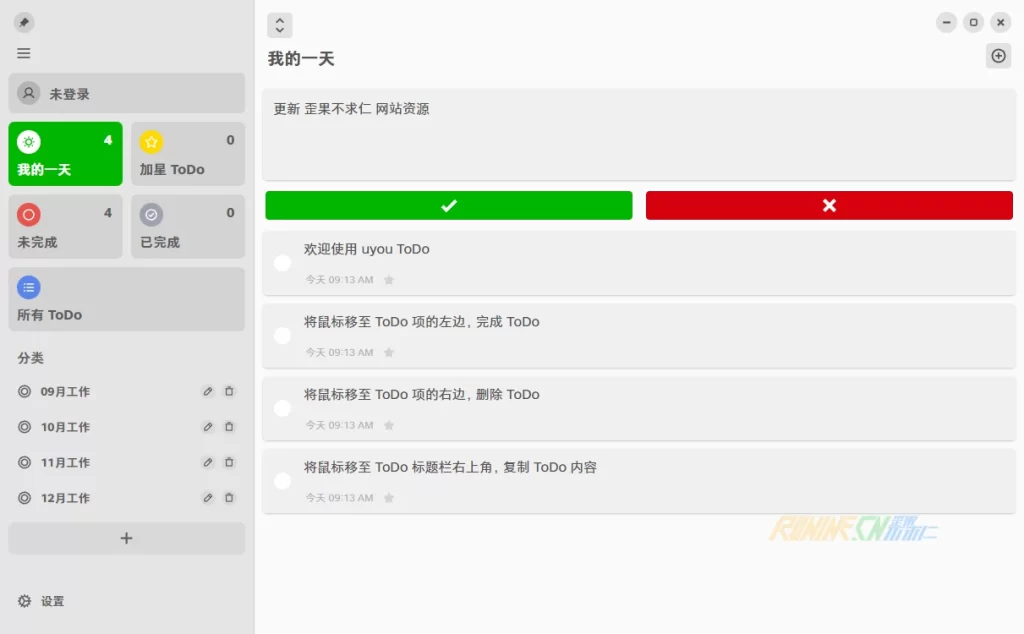
Task: Cancel the new ToDo with red X
Action: 829,205
